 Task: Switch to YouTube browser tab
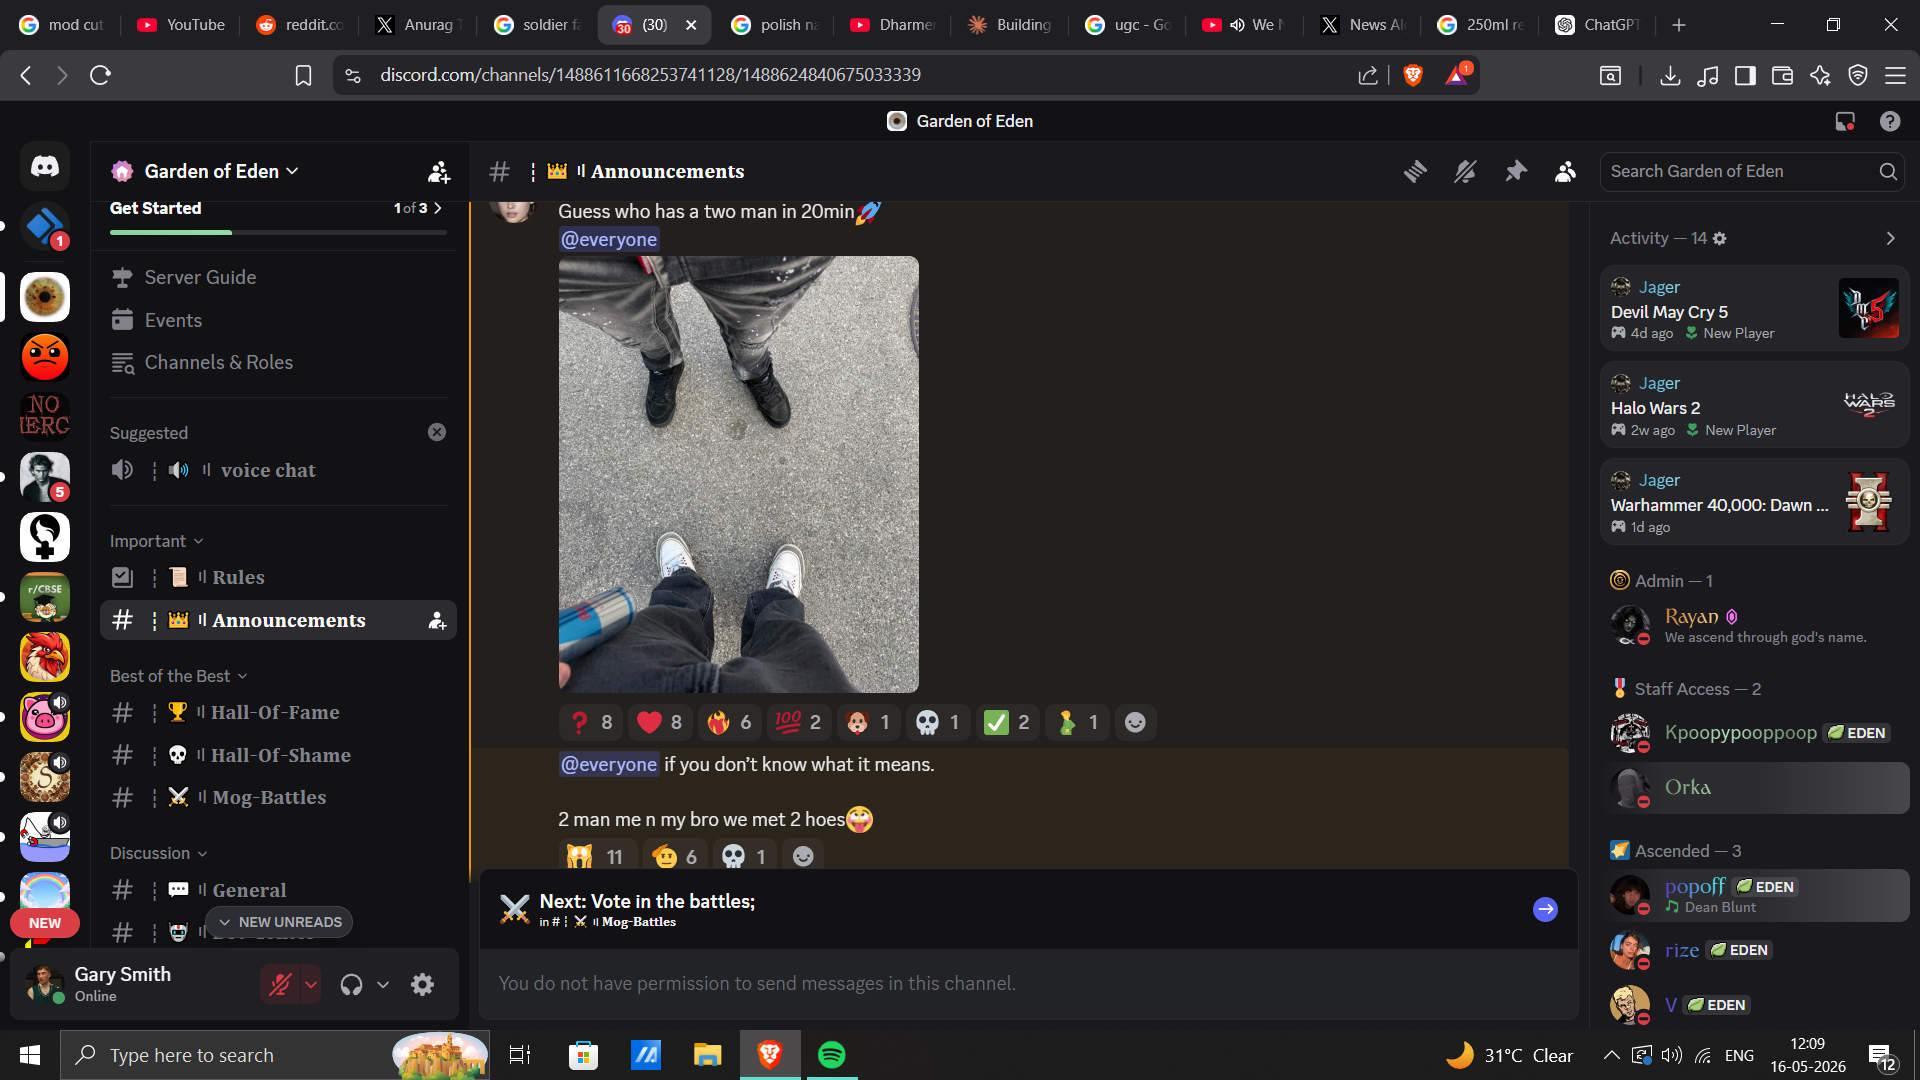pos(182,25)
